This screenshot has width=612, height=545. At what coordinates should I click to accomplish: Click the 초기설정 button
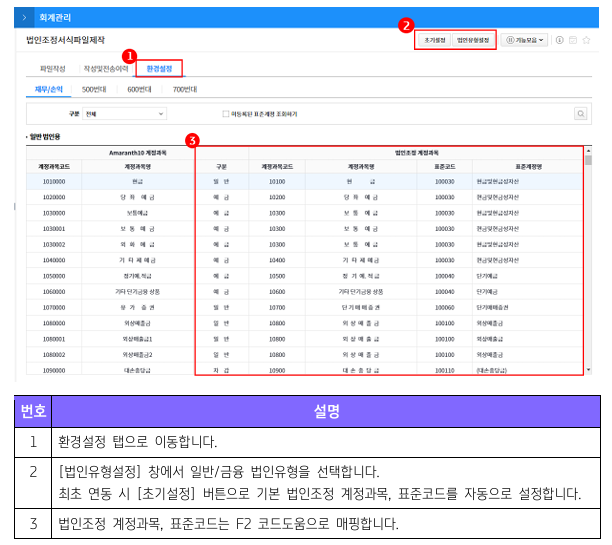pyautogui.click(x=435, y=40)
